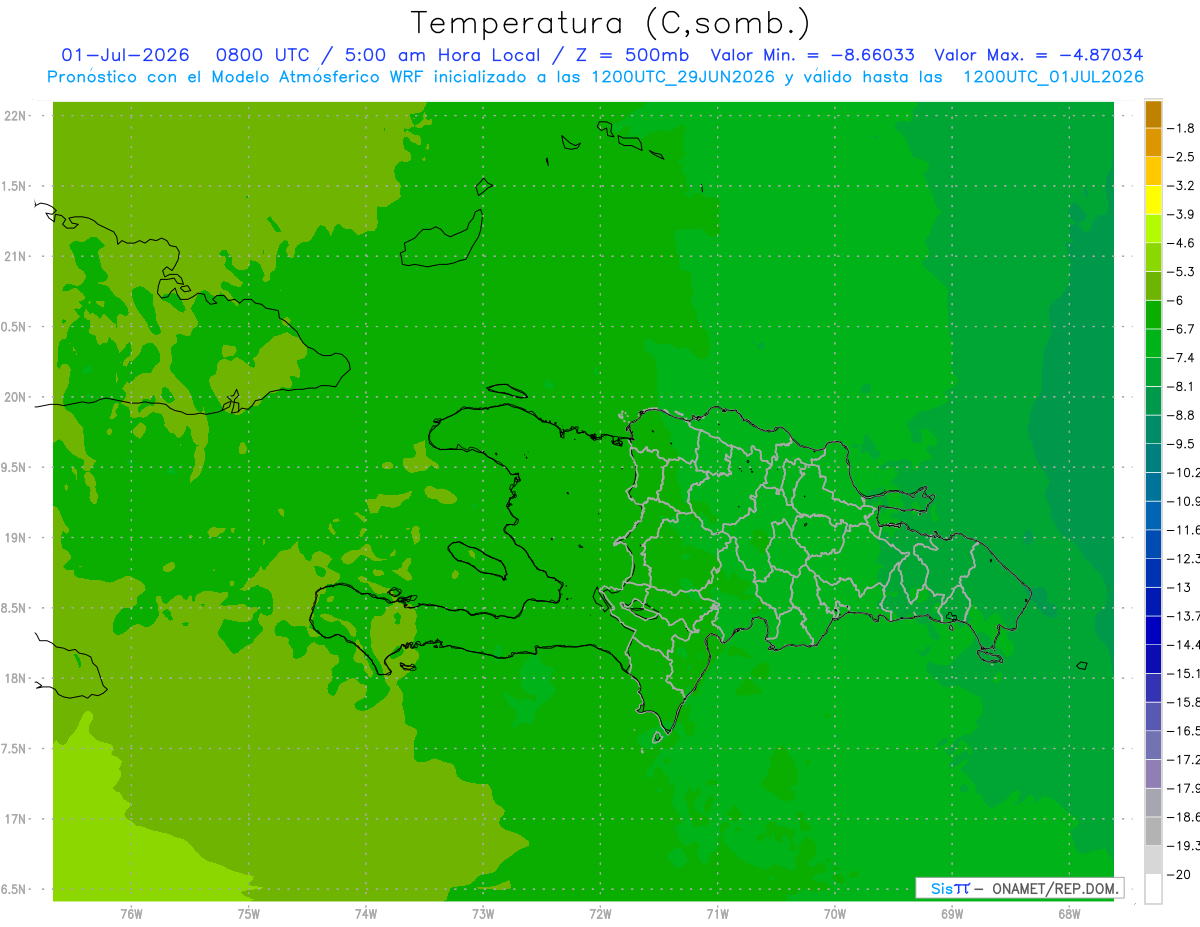Click the 'ONAMET/REP.DOM.' credit box
Image resolution: width=1200 pixels, height=927 pixels.
tap(1019, 888)
